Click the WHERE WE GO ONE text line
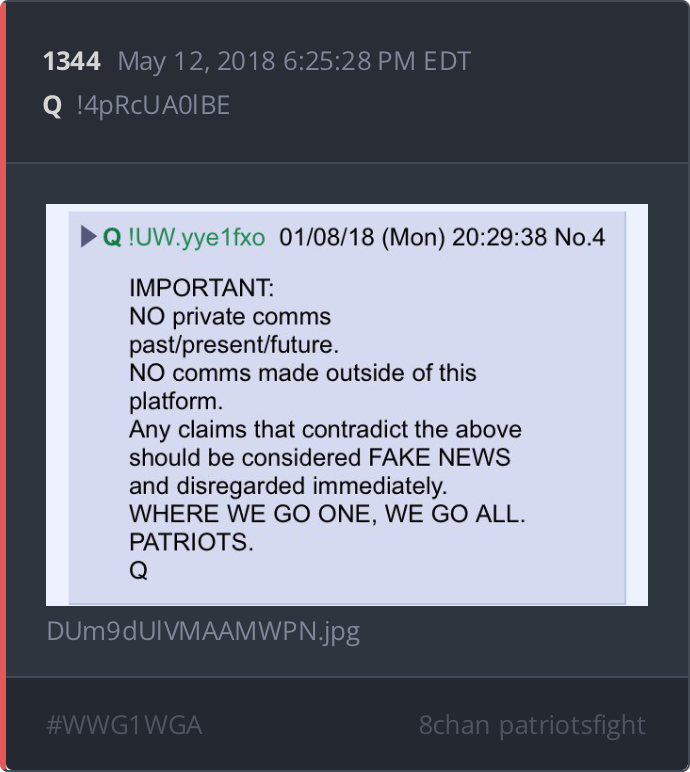690x772 pixels. tap(327, 514)
